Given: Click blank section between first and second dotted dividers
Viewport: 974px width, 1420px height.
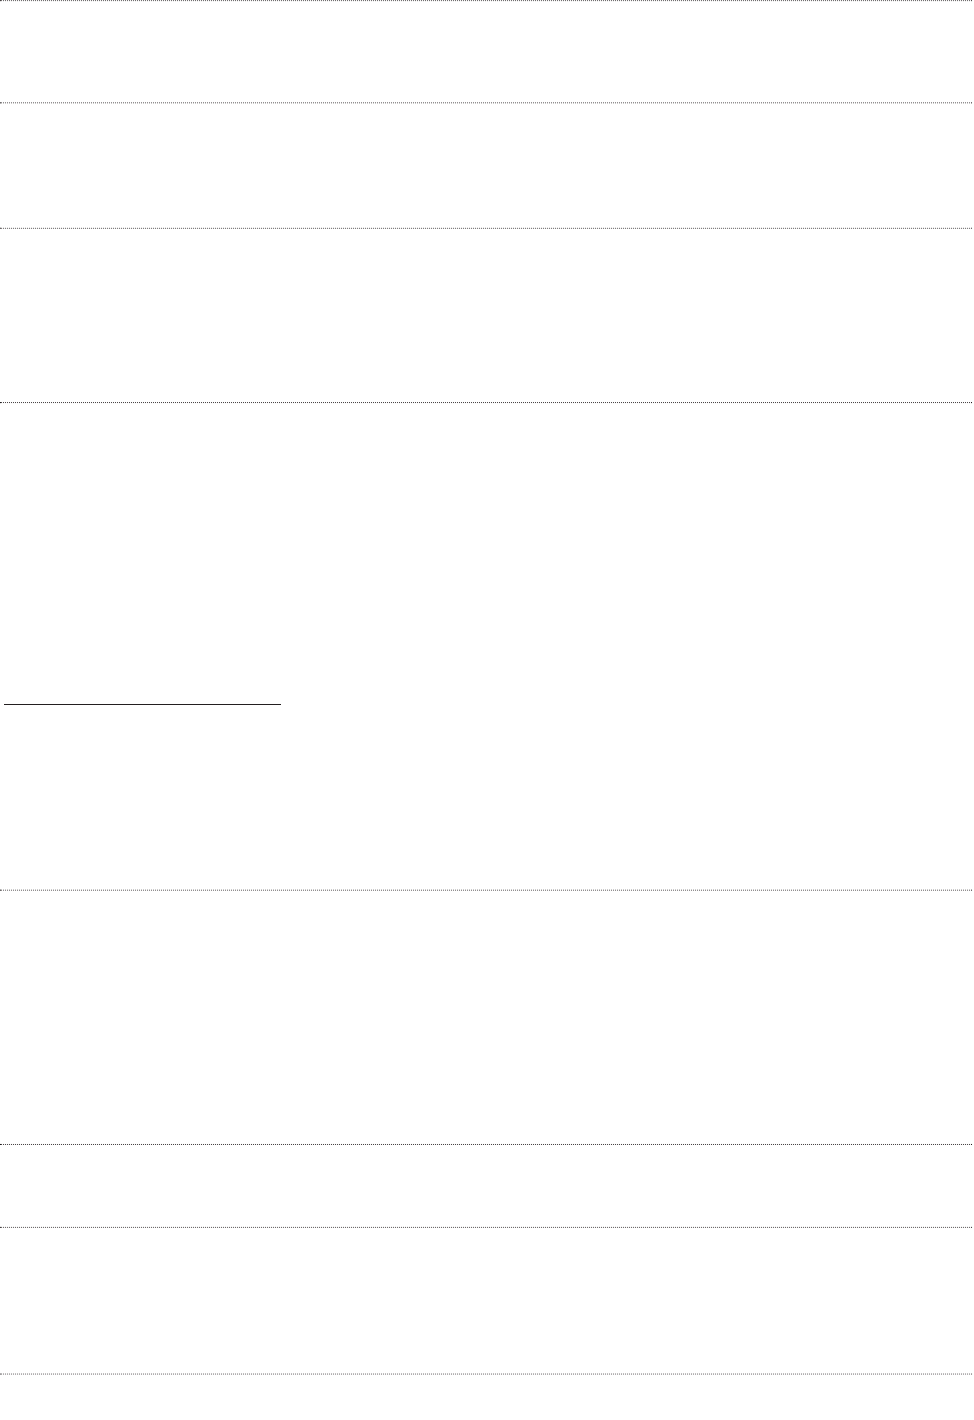Looking at the screenshot, I should point(487,52).
